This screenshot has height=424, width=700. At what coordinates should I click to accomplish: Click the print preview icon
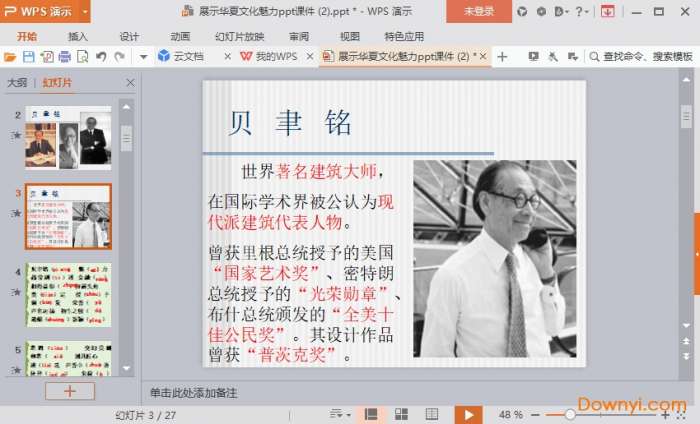[83, 57]
